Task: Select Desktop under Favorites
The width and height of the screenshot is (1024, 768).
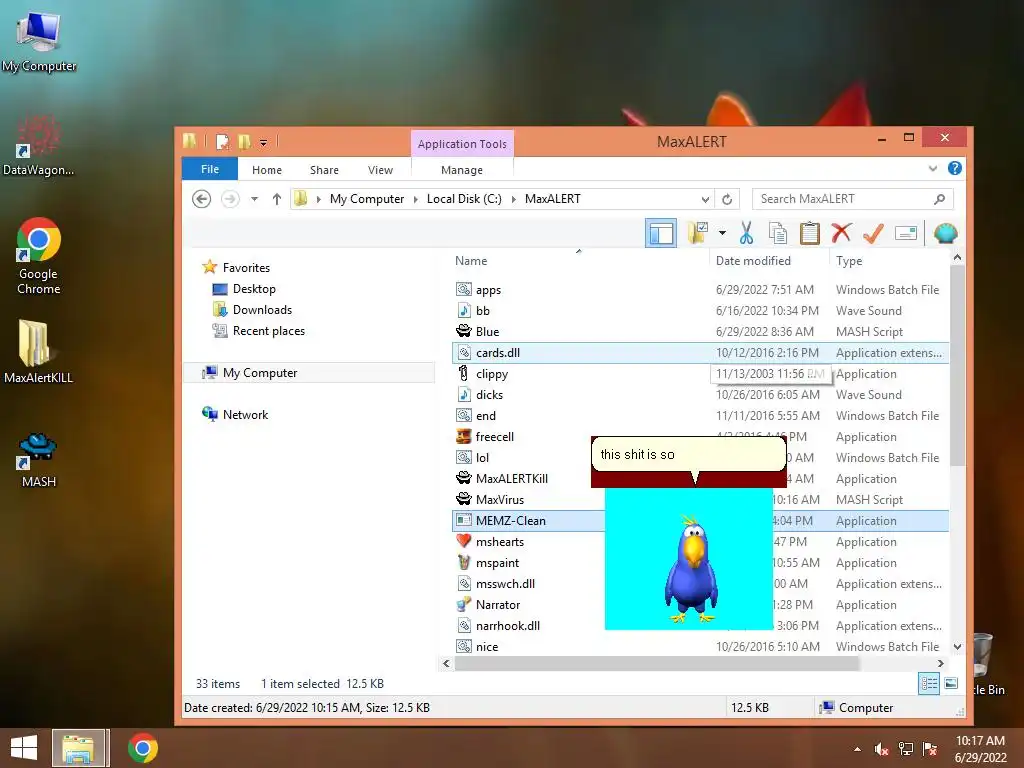Action: pos(254,289)
